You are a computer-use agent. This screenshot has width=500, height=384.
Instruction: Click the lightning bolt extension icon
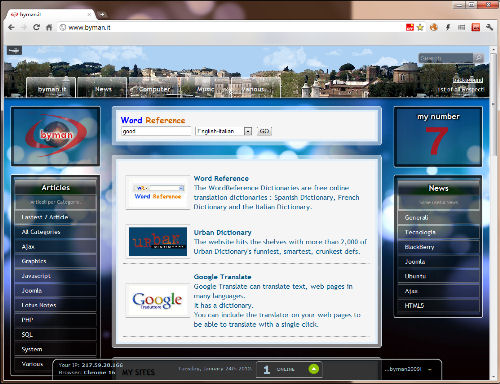tap(448, 27)
